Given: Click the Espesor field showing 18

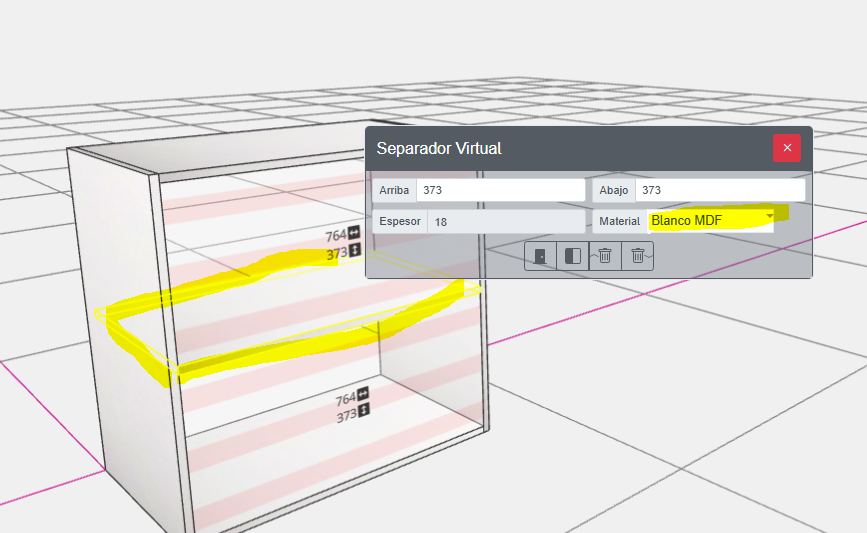Looking at the screenshot, I should pos(506,222).
